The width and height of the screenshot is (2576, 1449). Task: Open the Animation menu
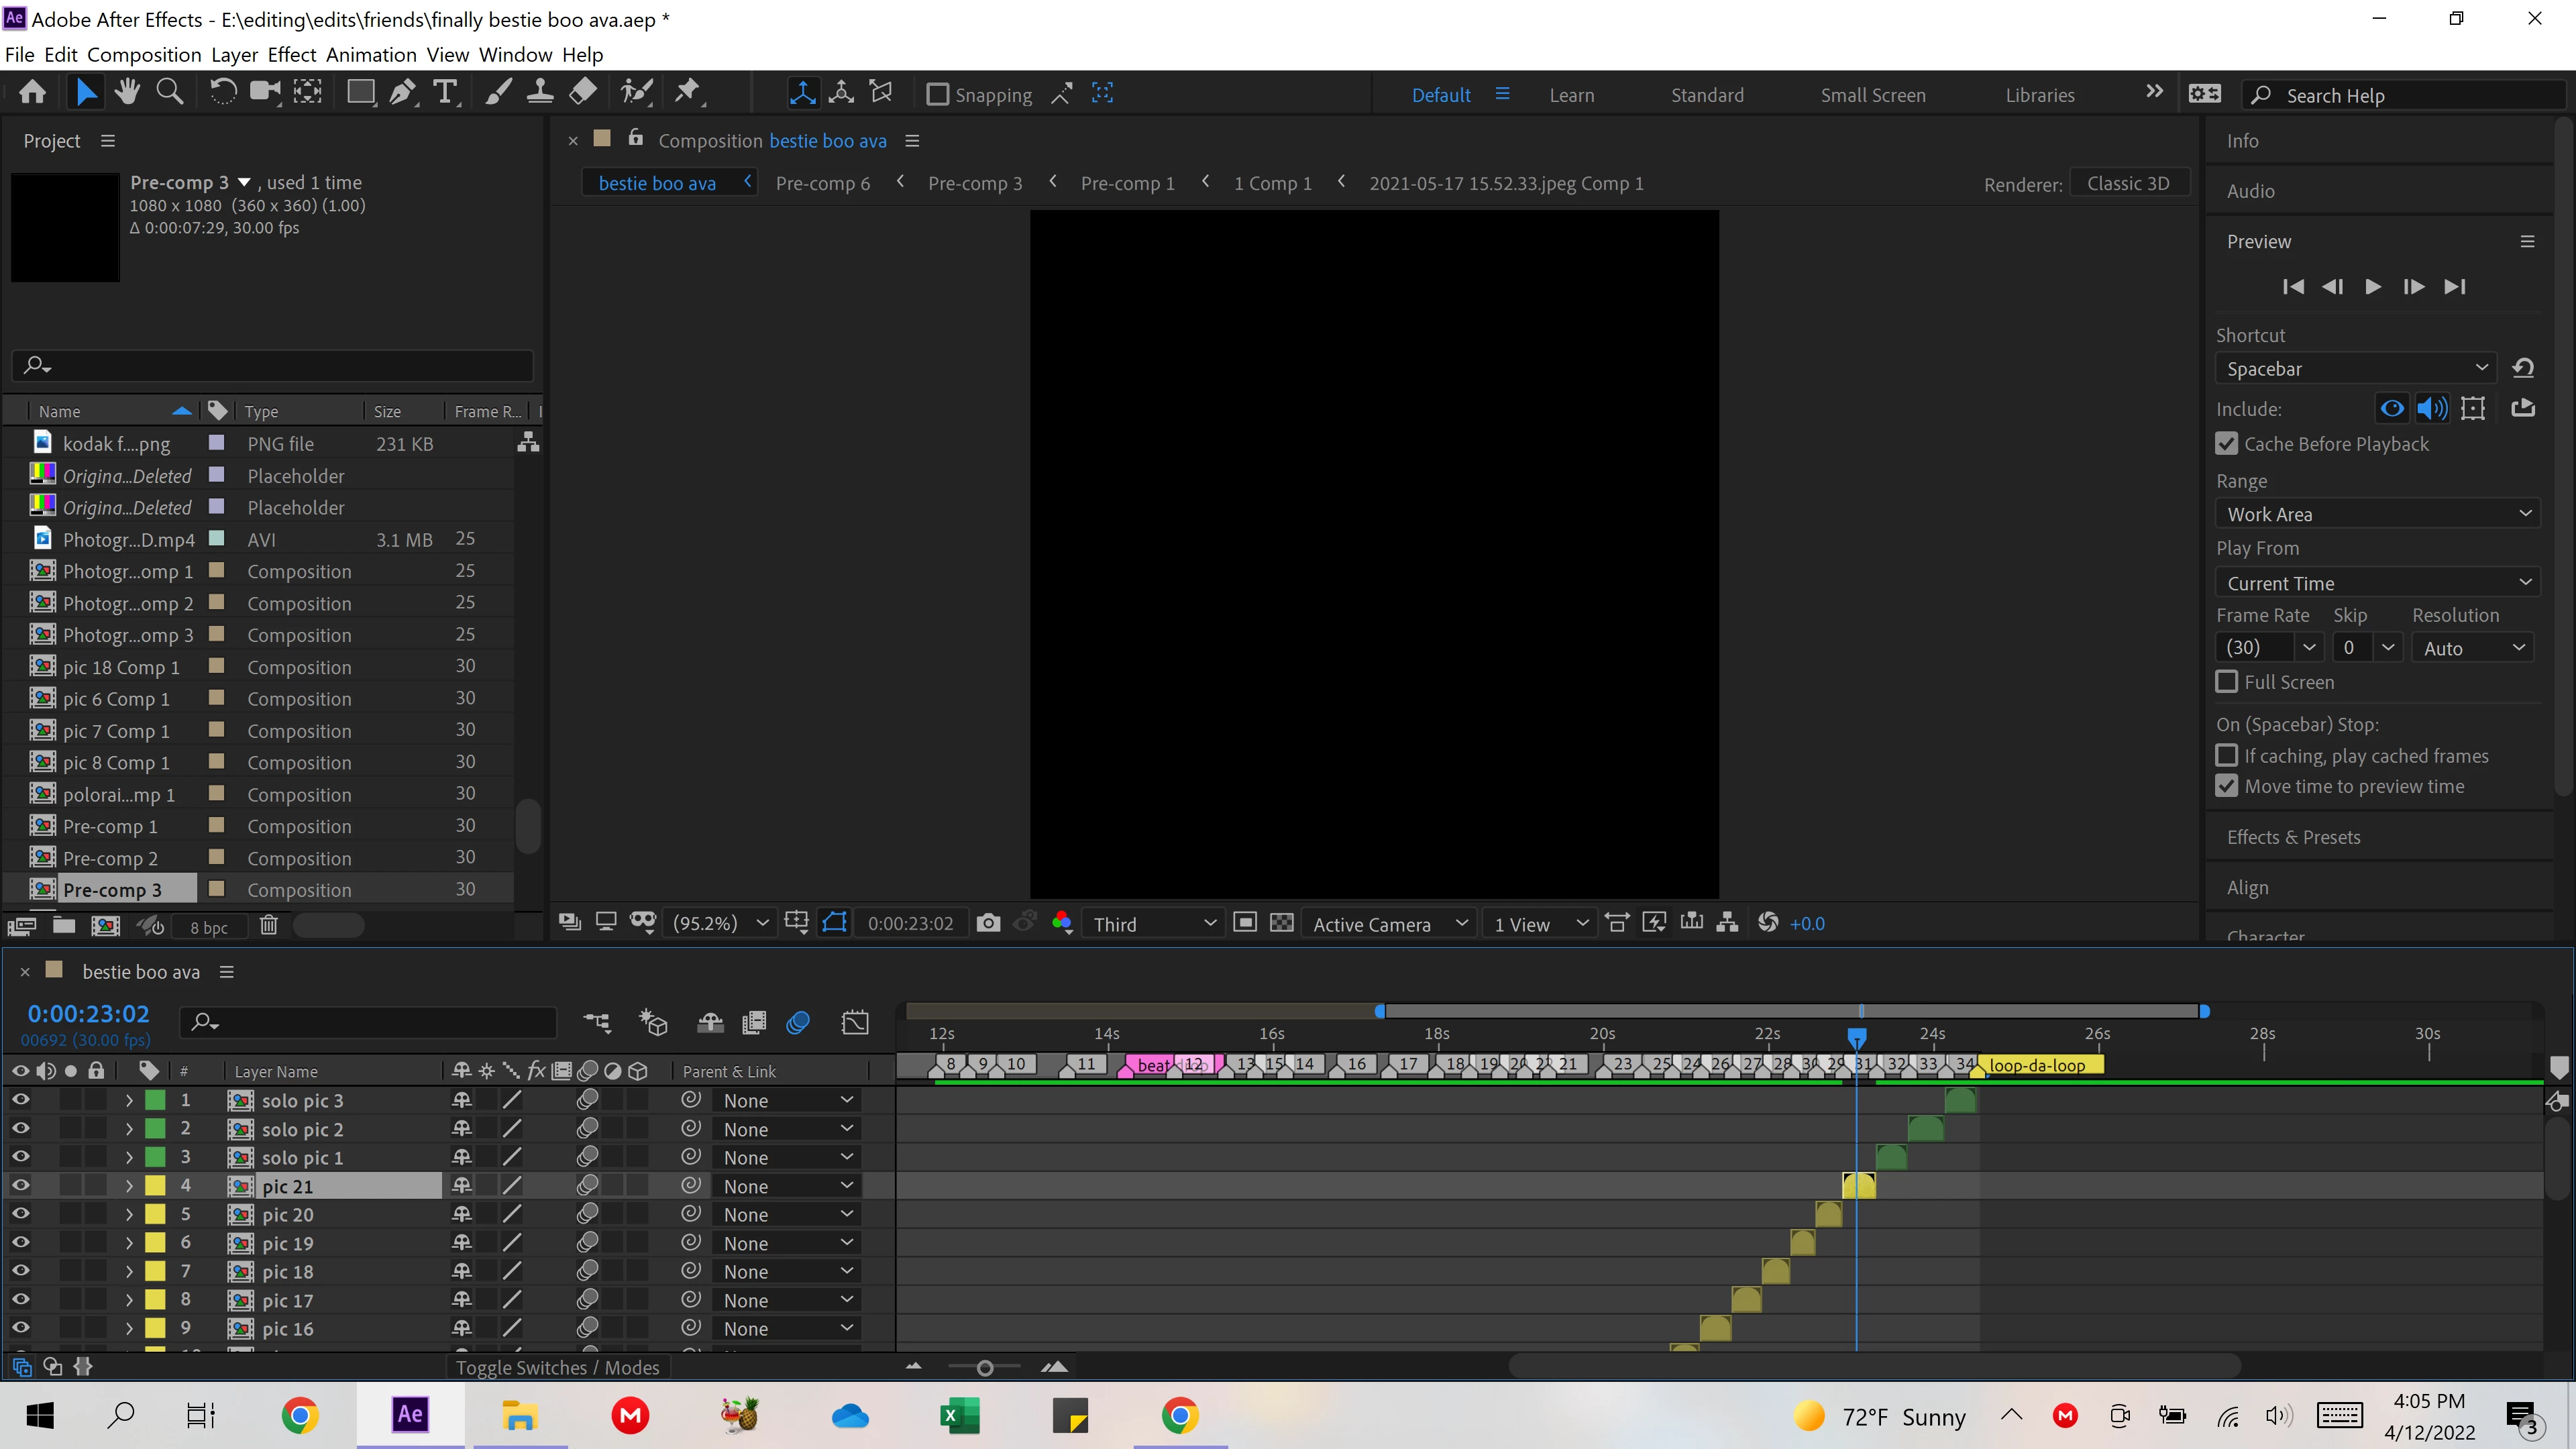tap(370, 55)
